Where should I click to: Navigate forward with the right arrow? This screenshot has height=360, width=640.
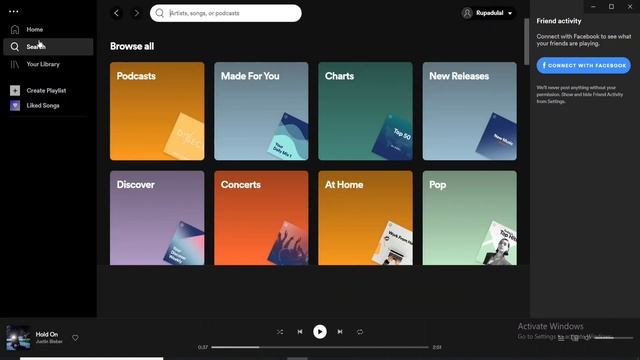tap(136, 13)
